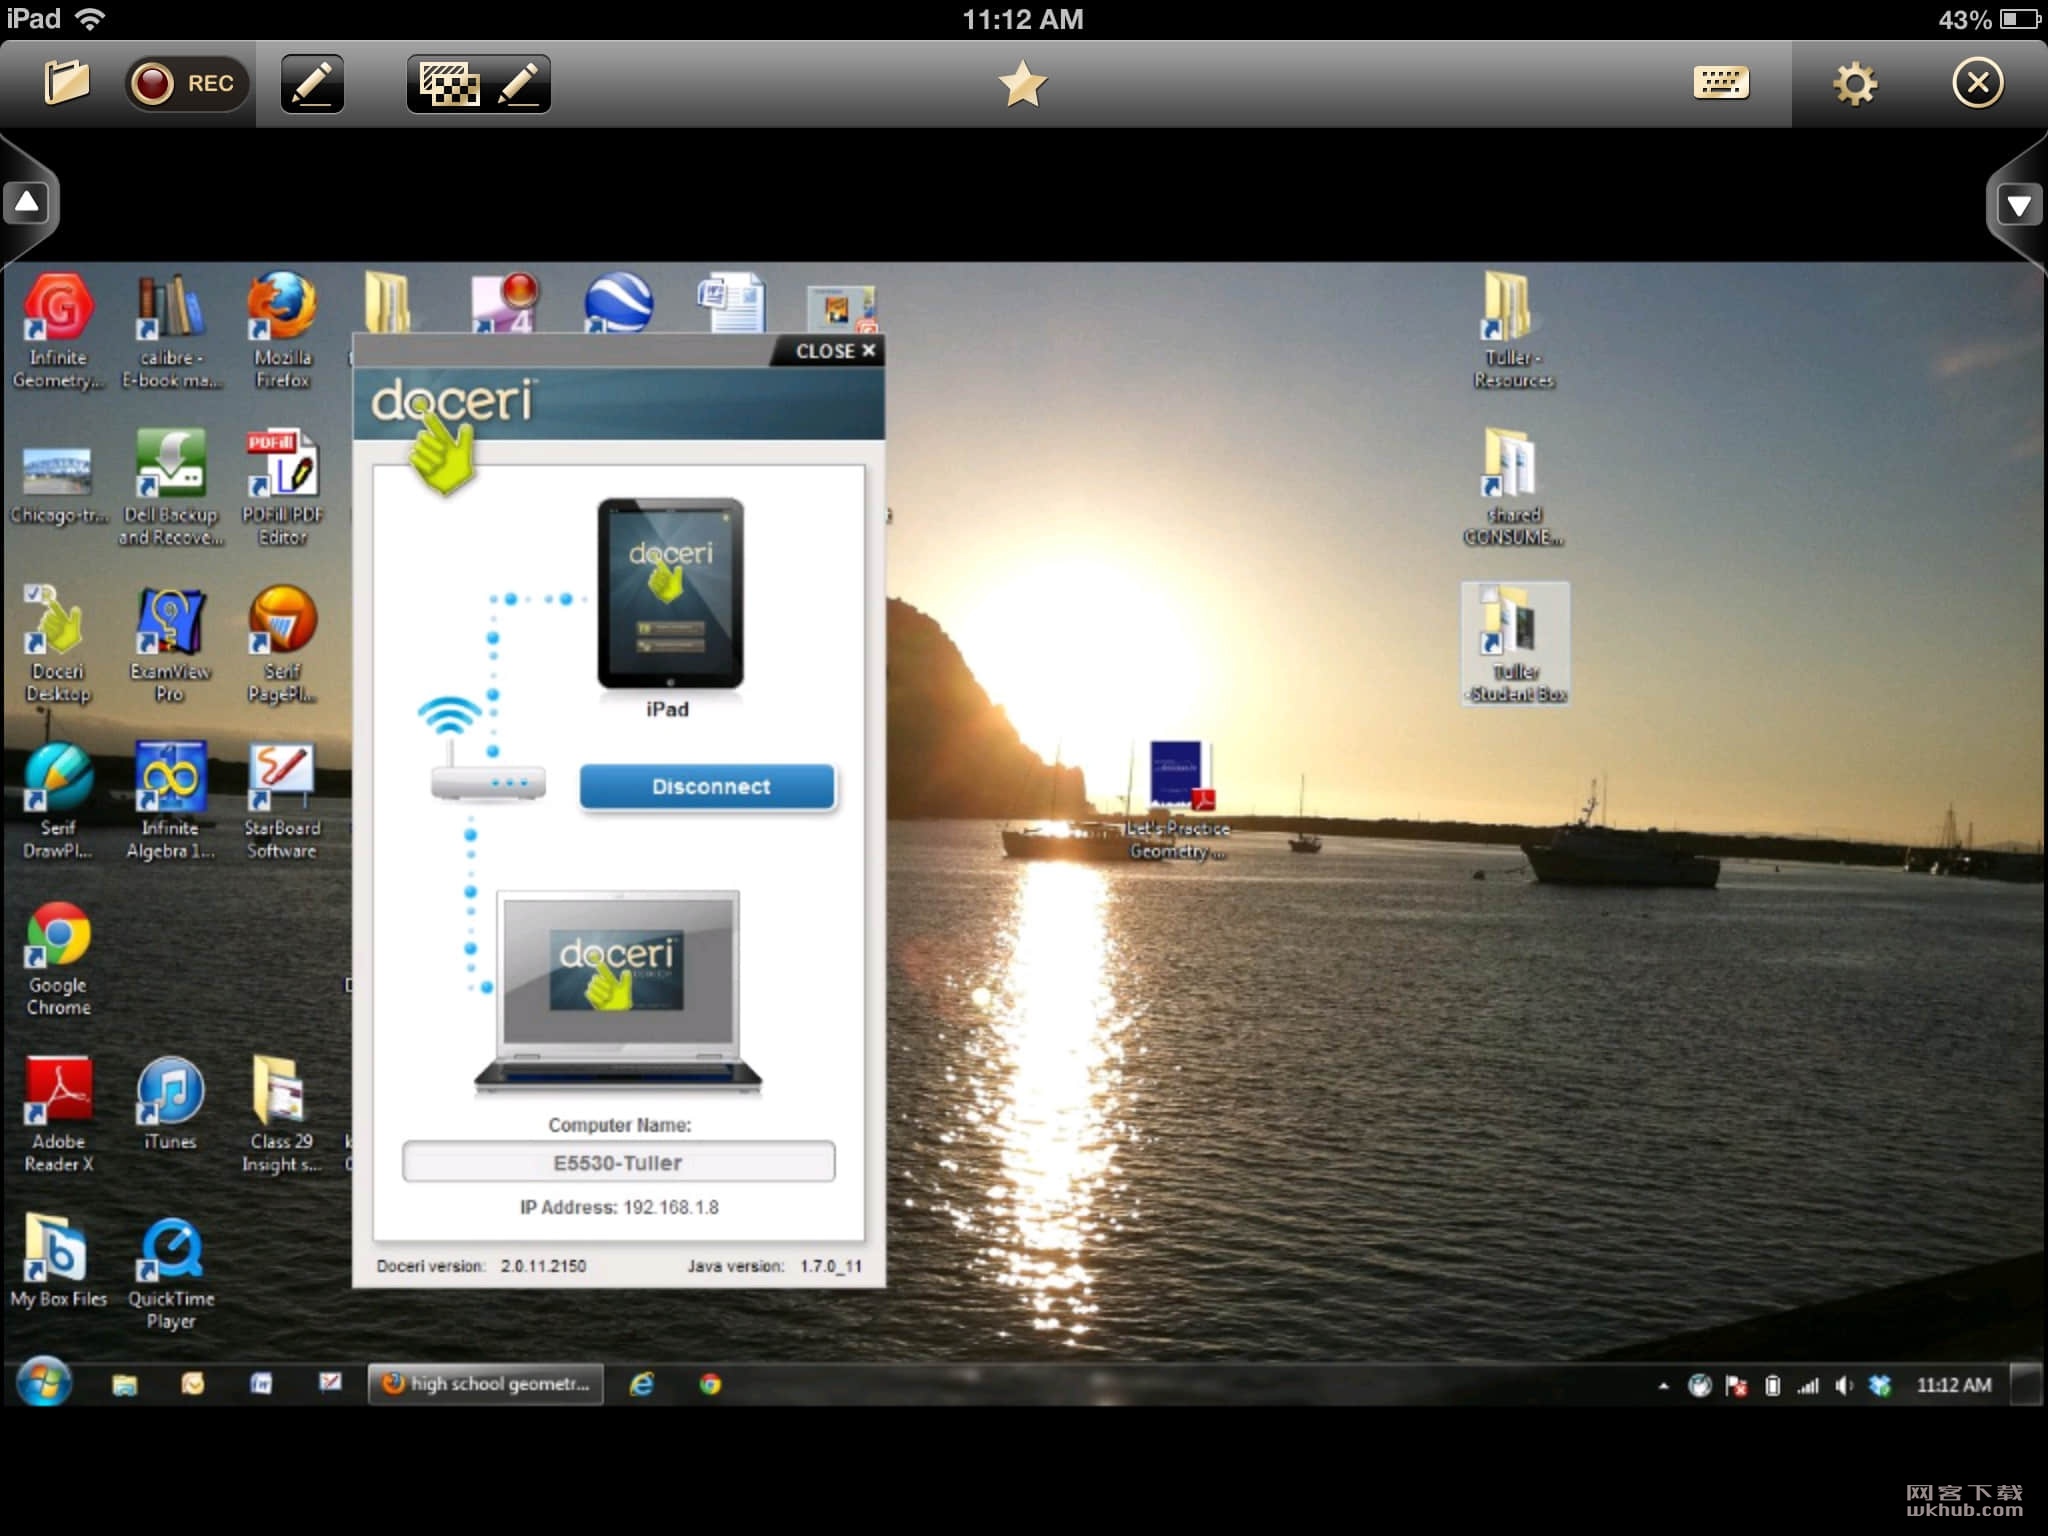Exit the remote session with X circle
The width and height of the screenshot is (2048, 1536).
pyautogui.click(x=1978, y=83)
